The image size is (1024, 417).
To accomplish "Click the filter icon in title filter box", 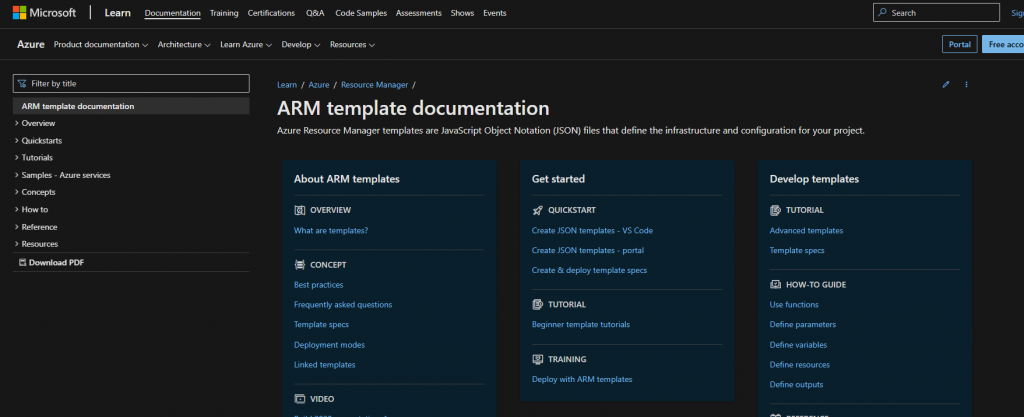I will [22, 84].
